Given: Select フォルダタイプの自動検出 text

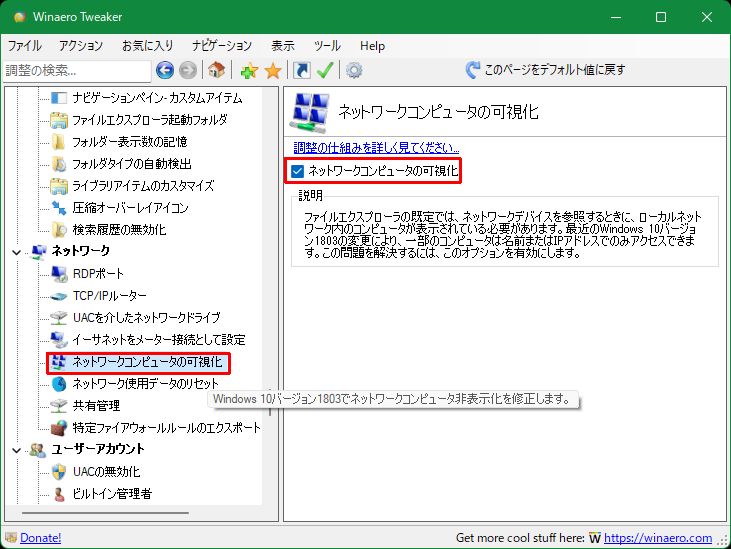Looking at the screenshot, I should pos(132,164).
